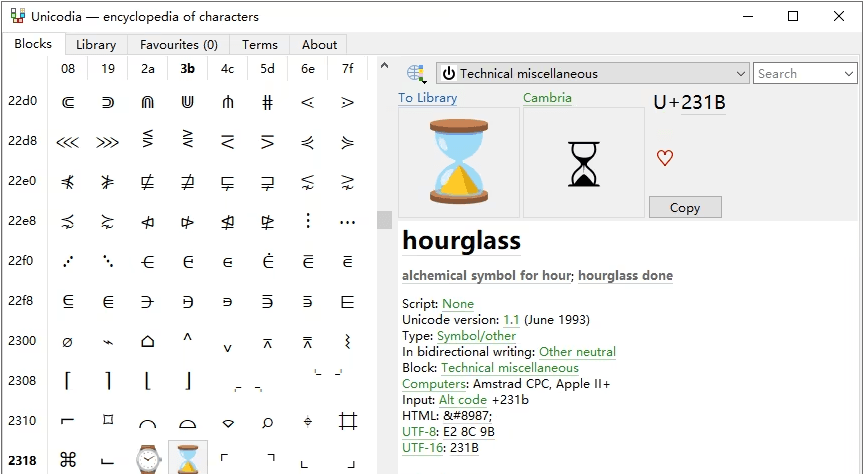863x474 pixels.
Task: Add hourglass to favourites with heart icon
Action: coord(665,158)
